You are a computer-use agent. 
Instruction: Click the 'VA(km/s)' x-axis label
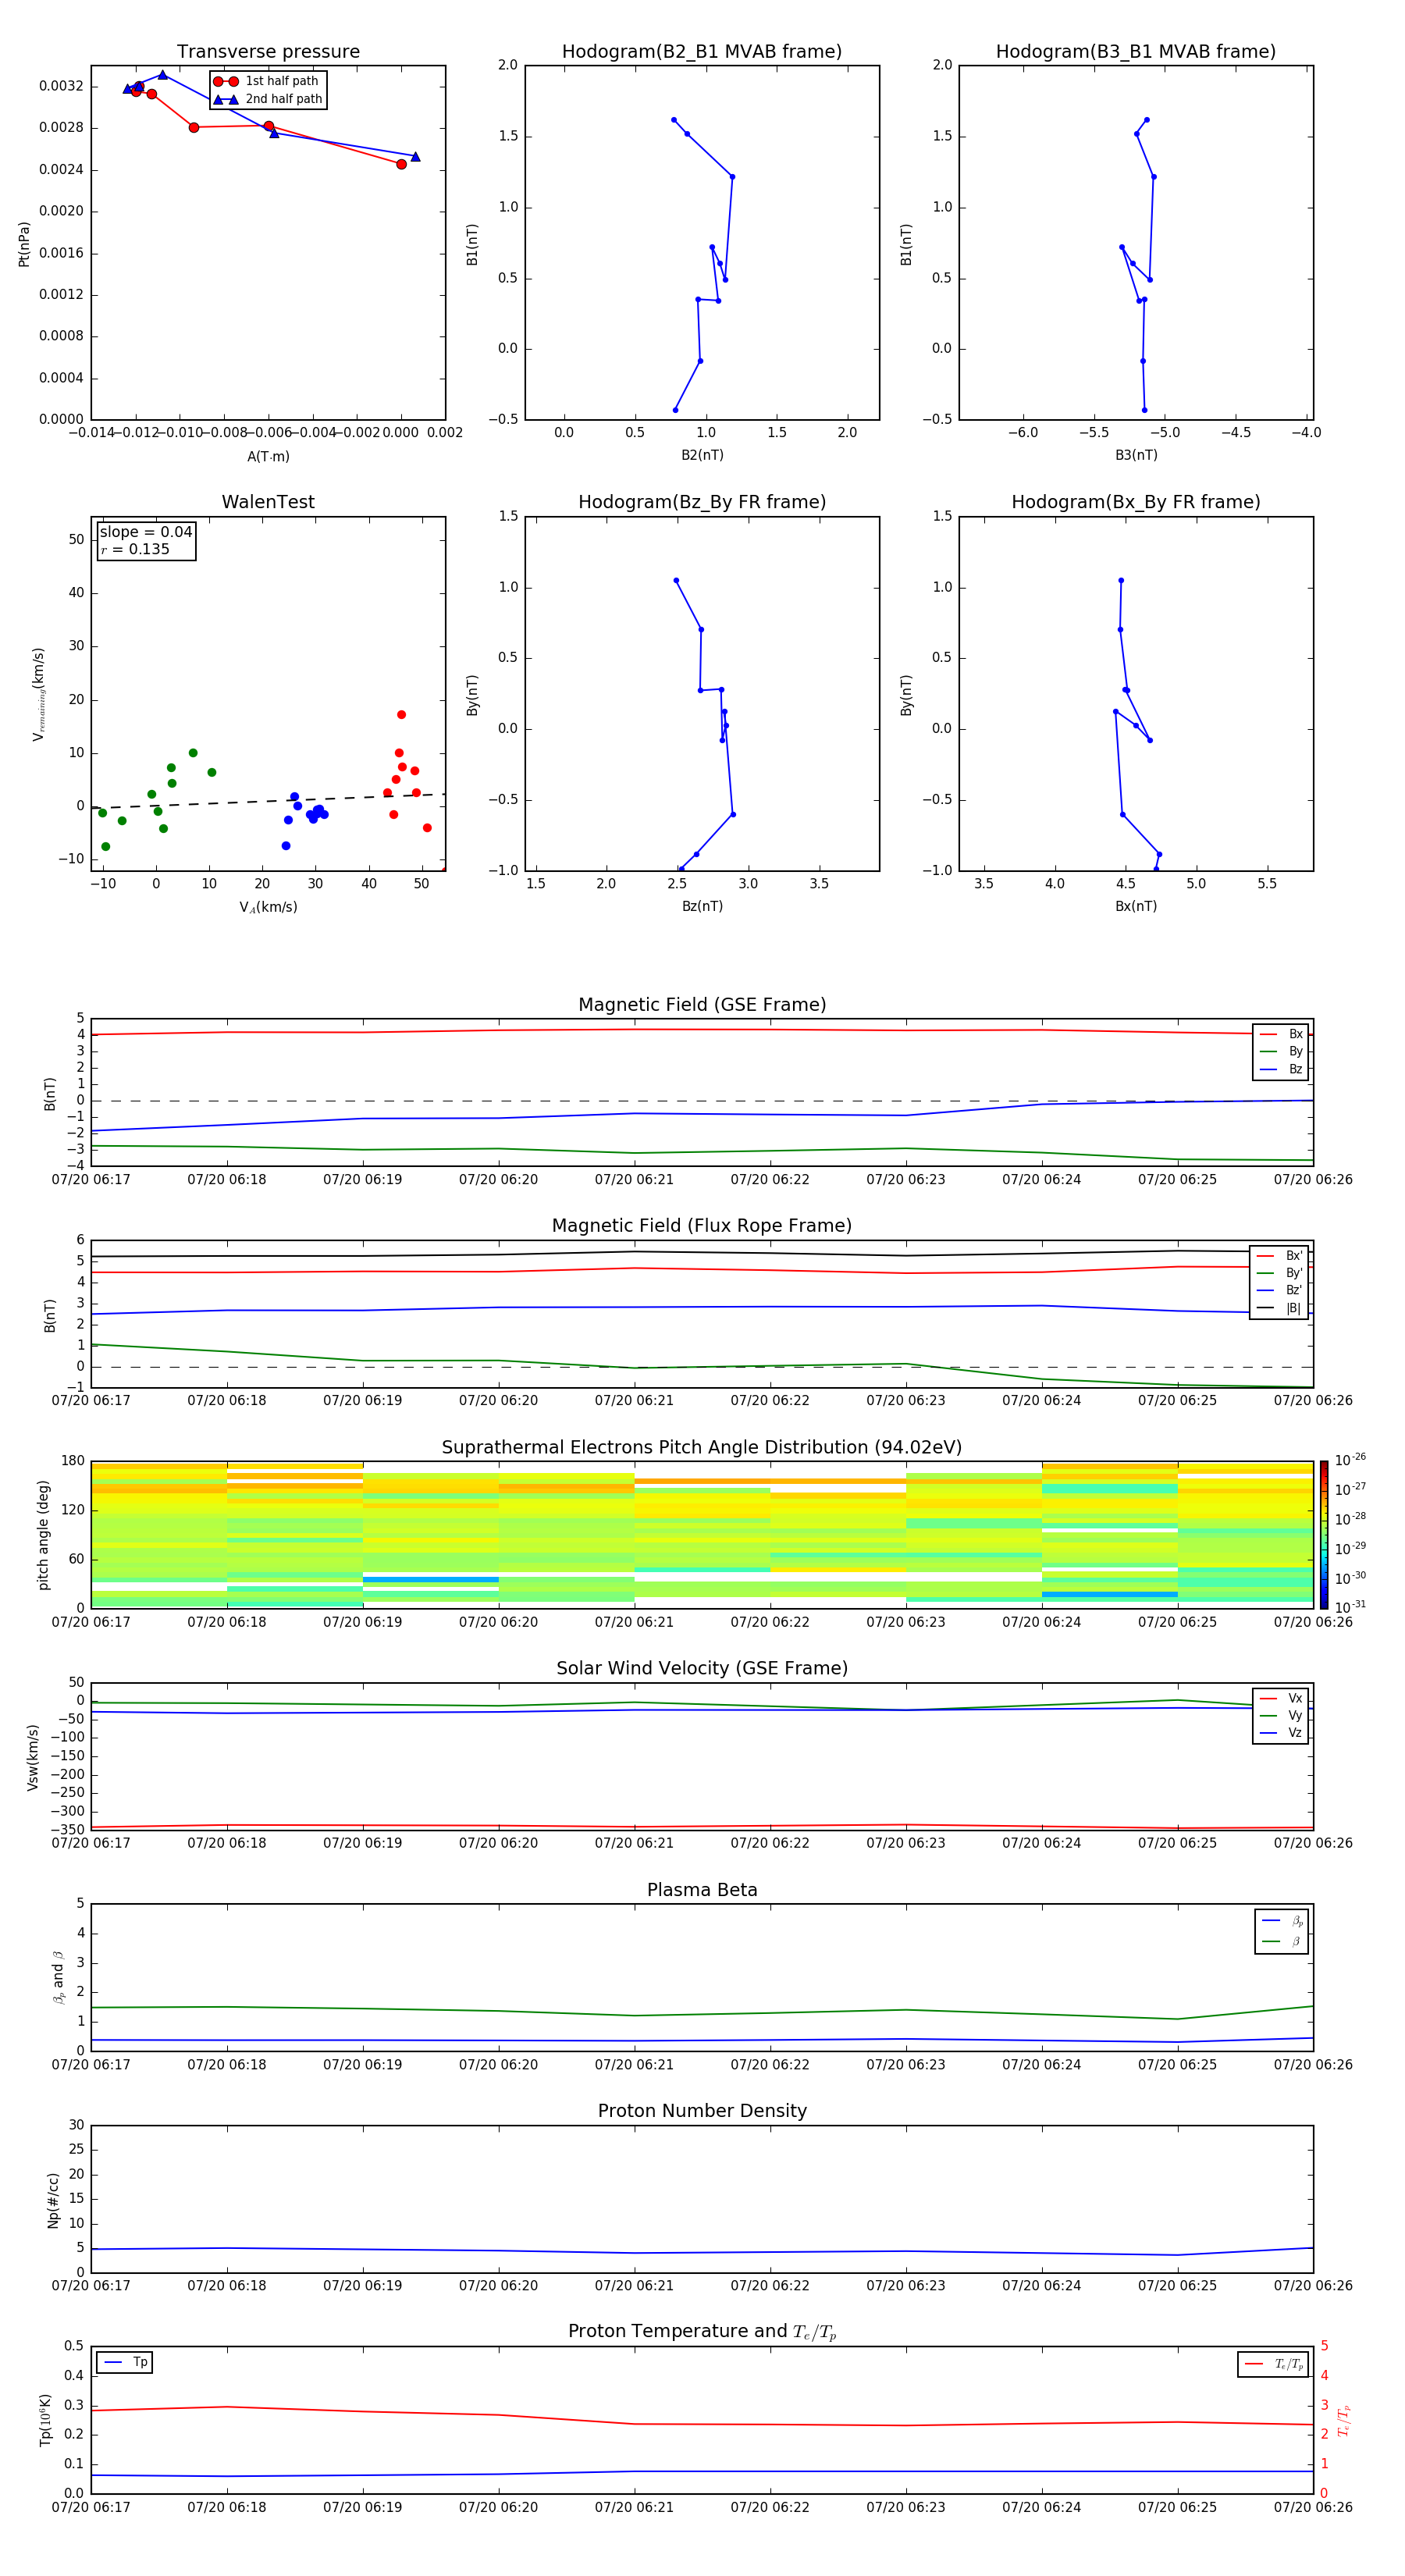pyautogui.click(x=268, y=907)
